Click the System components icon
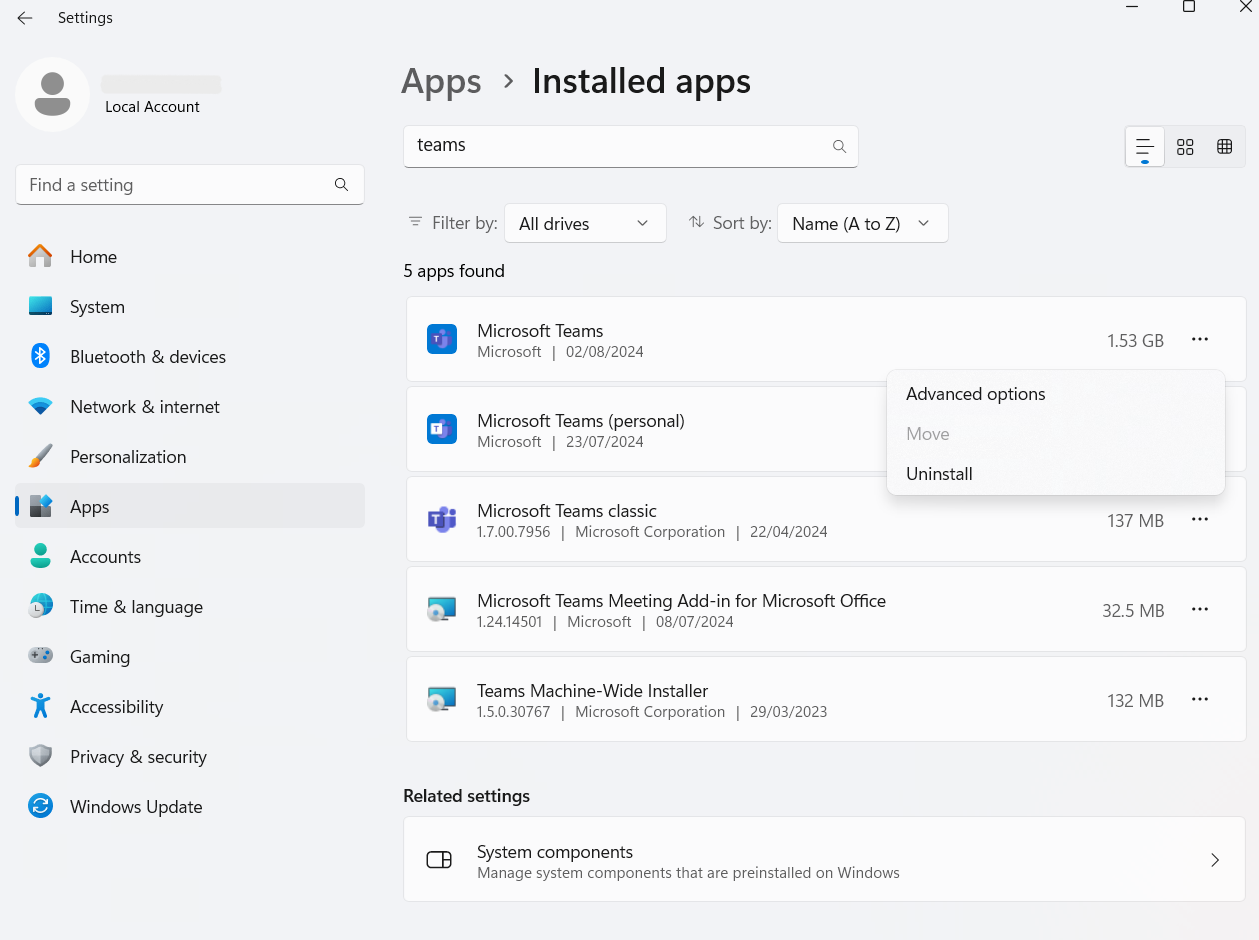Image resolution: width=1259 pixels, height=940 pixels. click(x=438, y=859)
